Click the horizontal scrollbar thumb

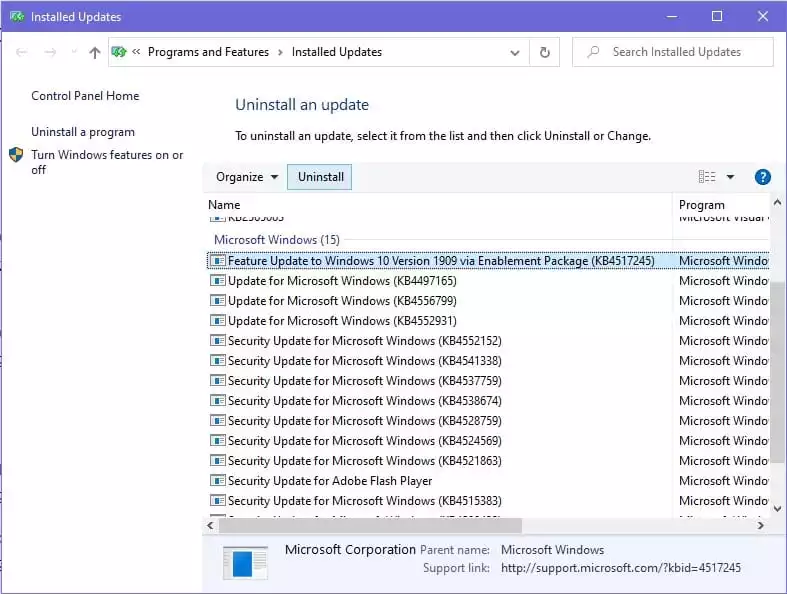[x=370, y=526]
